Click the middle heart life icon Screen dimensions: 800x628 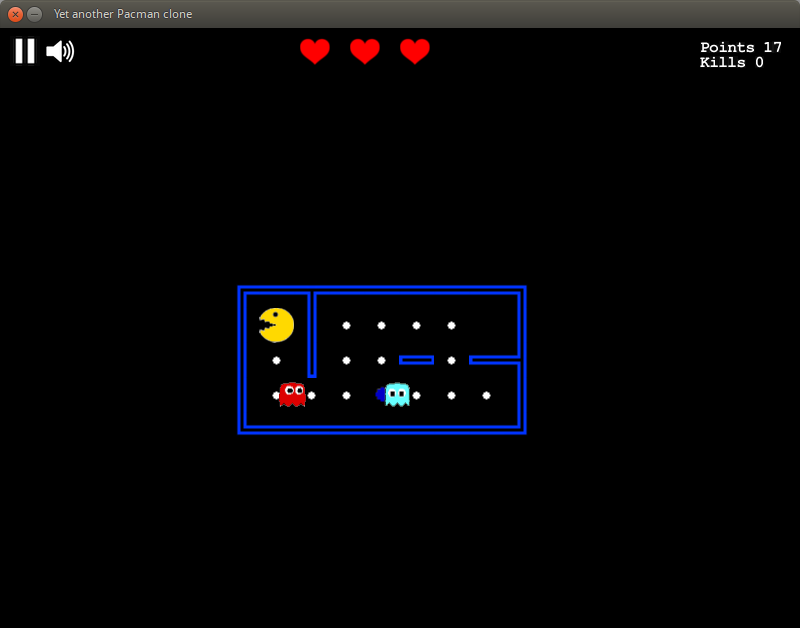365,52
